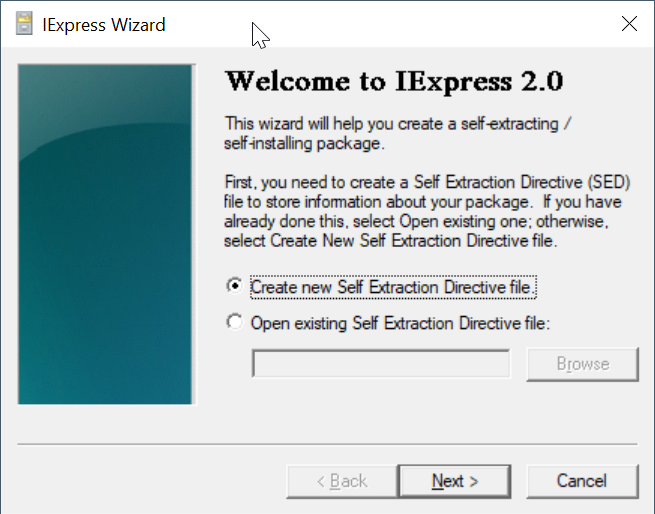The height and width of the screenshot is (514, 655).
Task: Click the teal wizard banner image
Action: (x=107, y=234)
